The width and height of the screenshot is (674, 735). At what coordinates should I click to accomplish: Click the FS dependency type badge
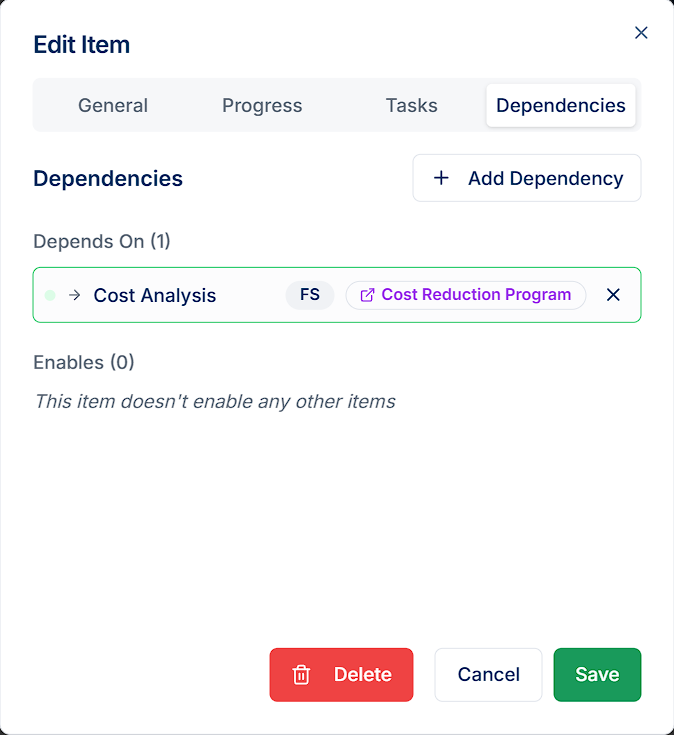coord(310,295)
